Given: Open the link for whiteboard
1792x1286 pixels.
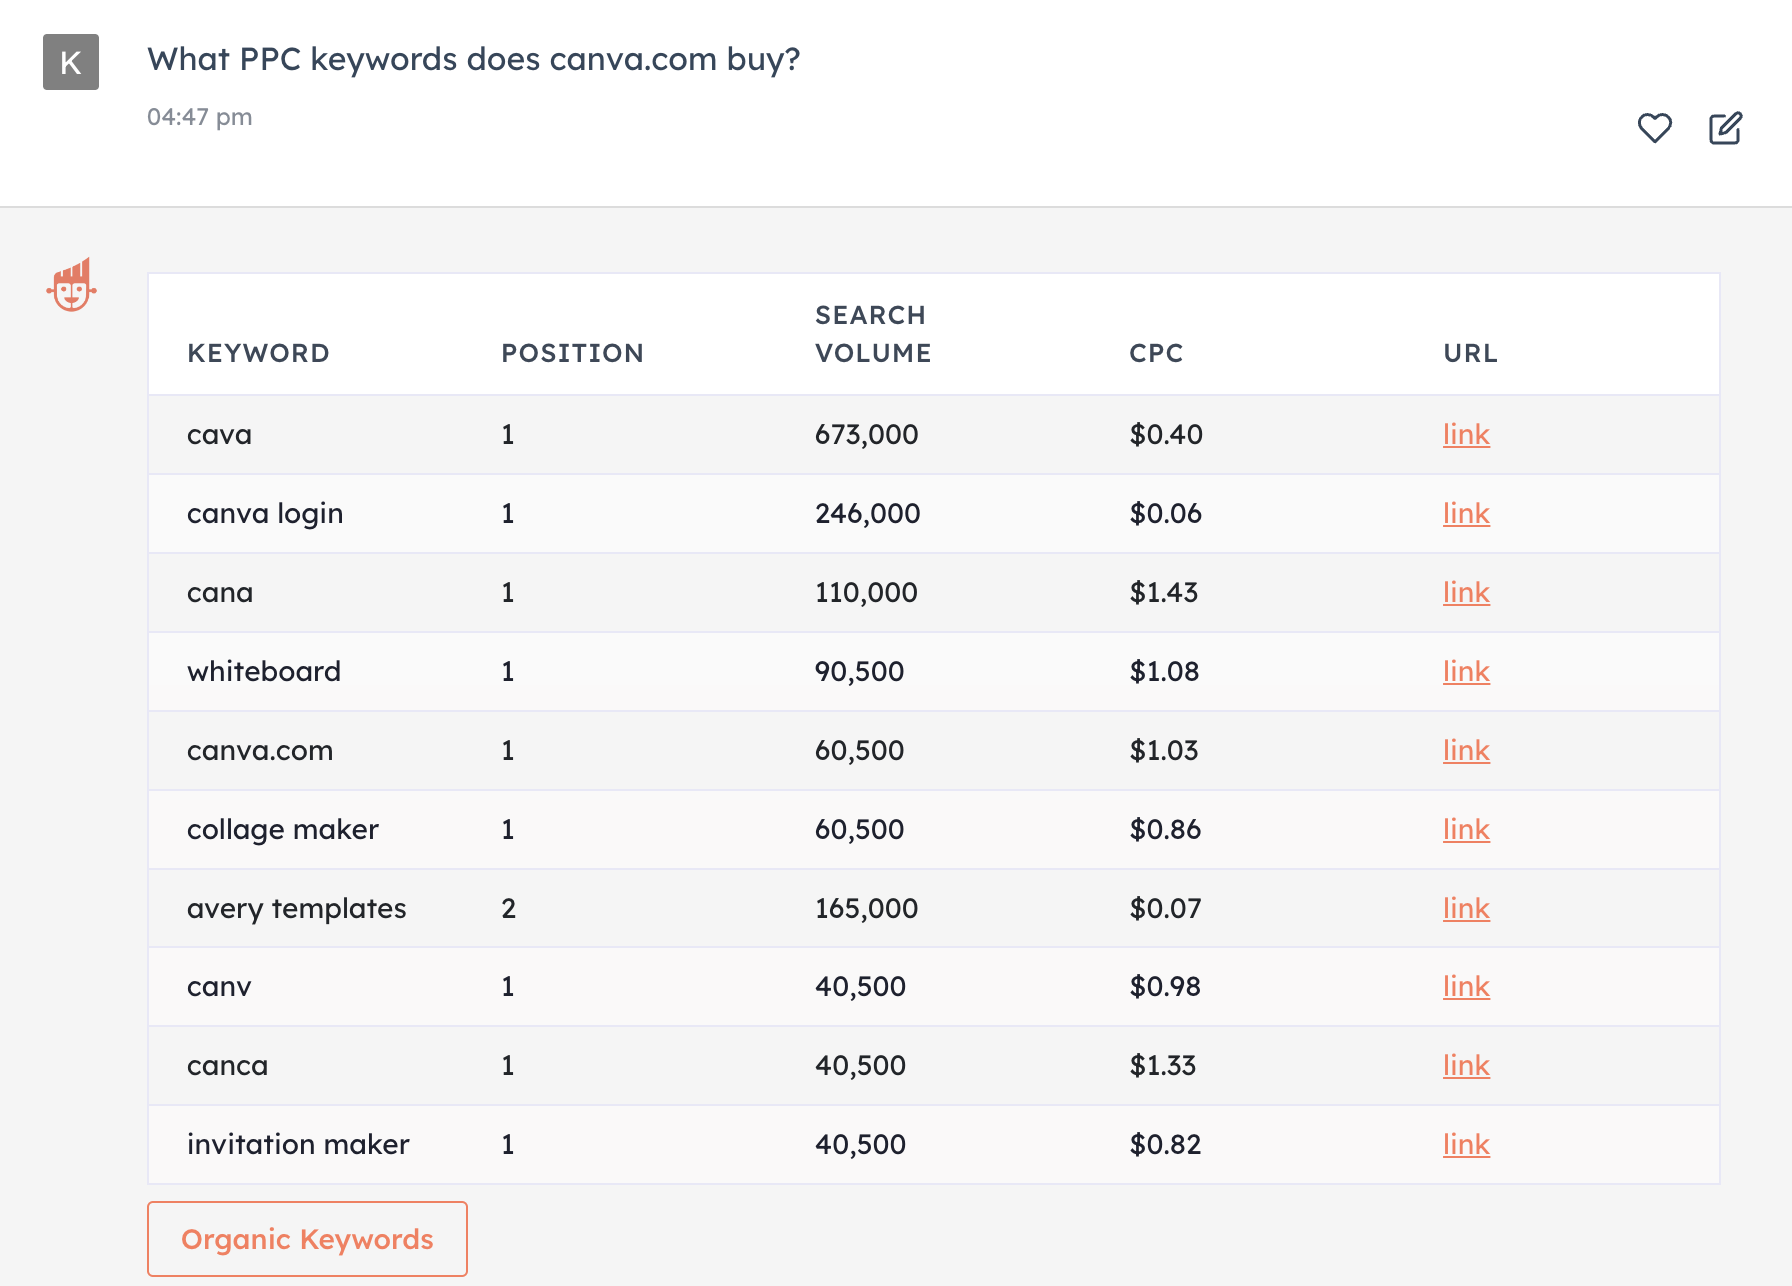Looking at the screenshot, I should click(x=1466, y=671).
